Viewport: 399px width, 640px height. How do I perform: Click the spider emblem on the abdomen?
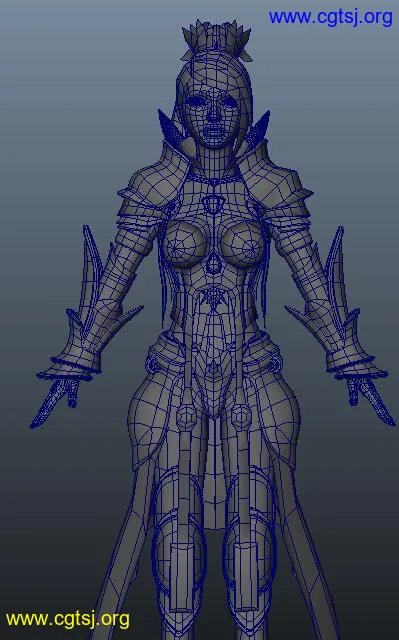coord(213,299)
